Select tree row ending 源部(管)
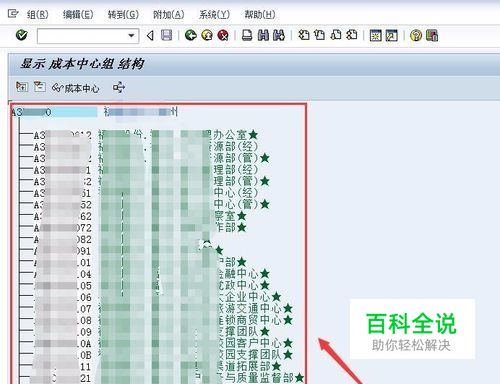This screenshot has height=384, width=500. click(x=152, y=158)
